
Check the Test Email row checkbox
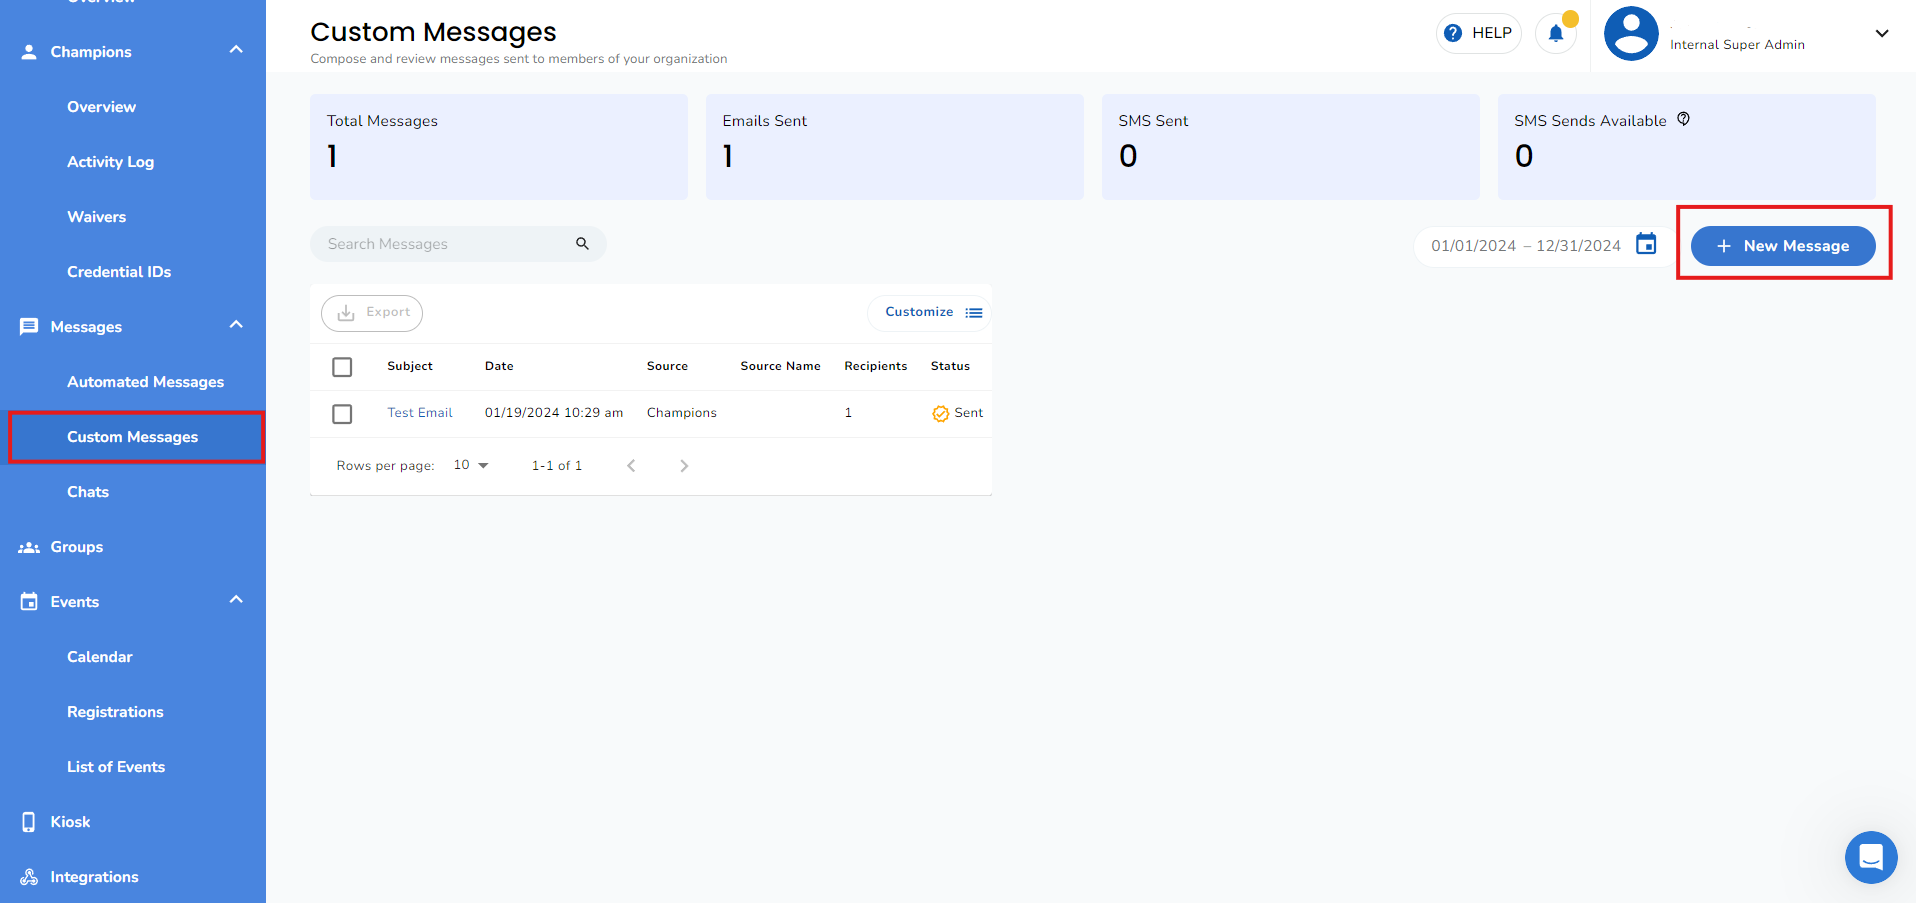pos(342,414)
